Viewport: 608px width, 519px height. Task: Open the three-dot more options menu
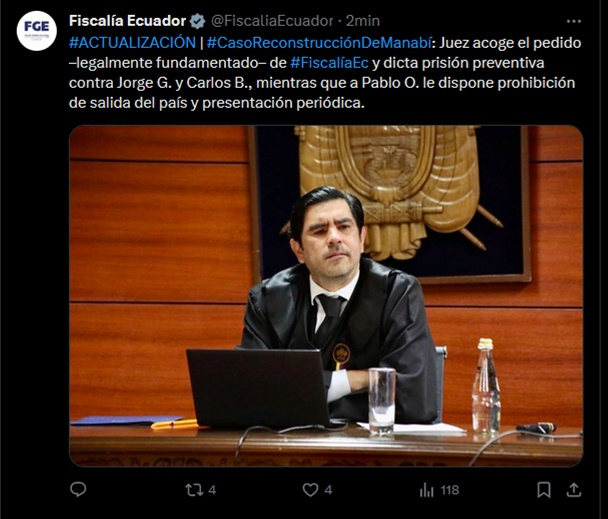[573, 21]
